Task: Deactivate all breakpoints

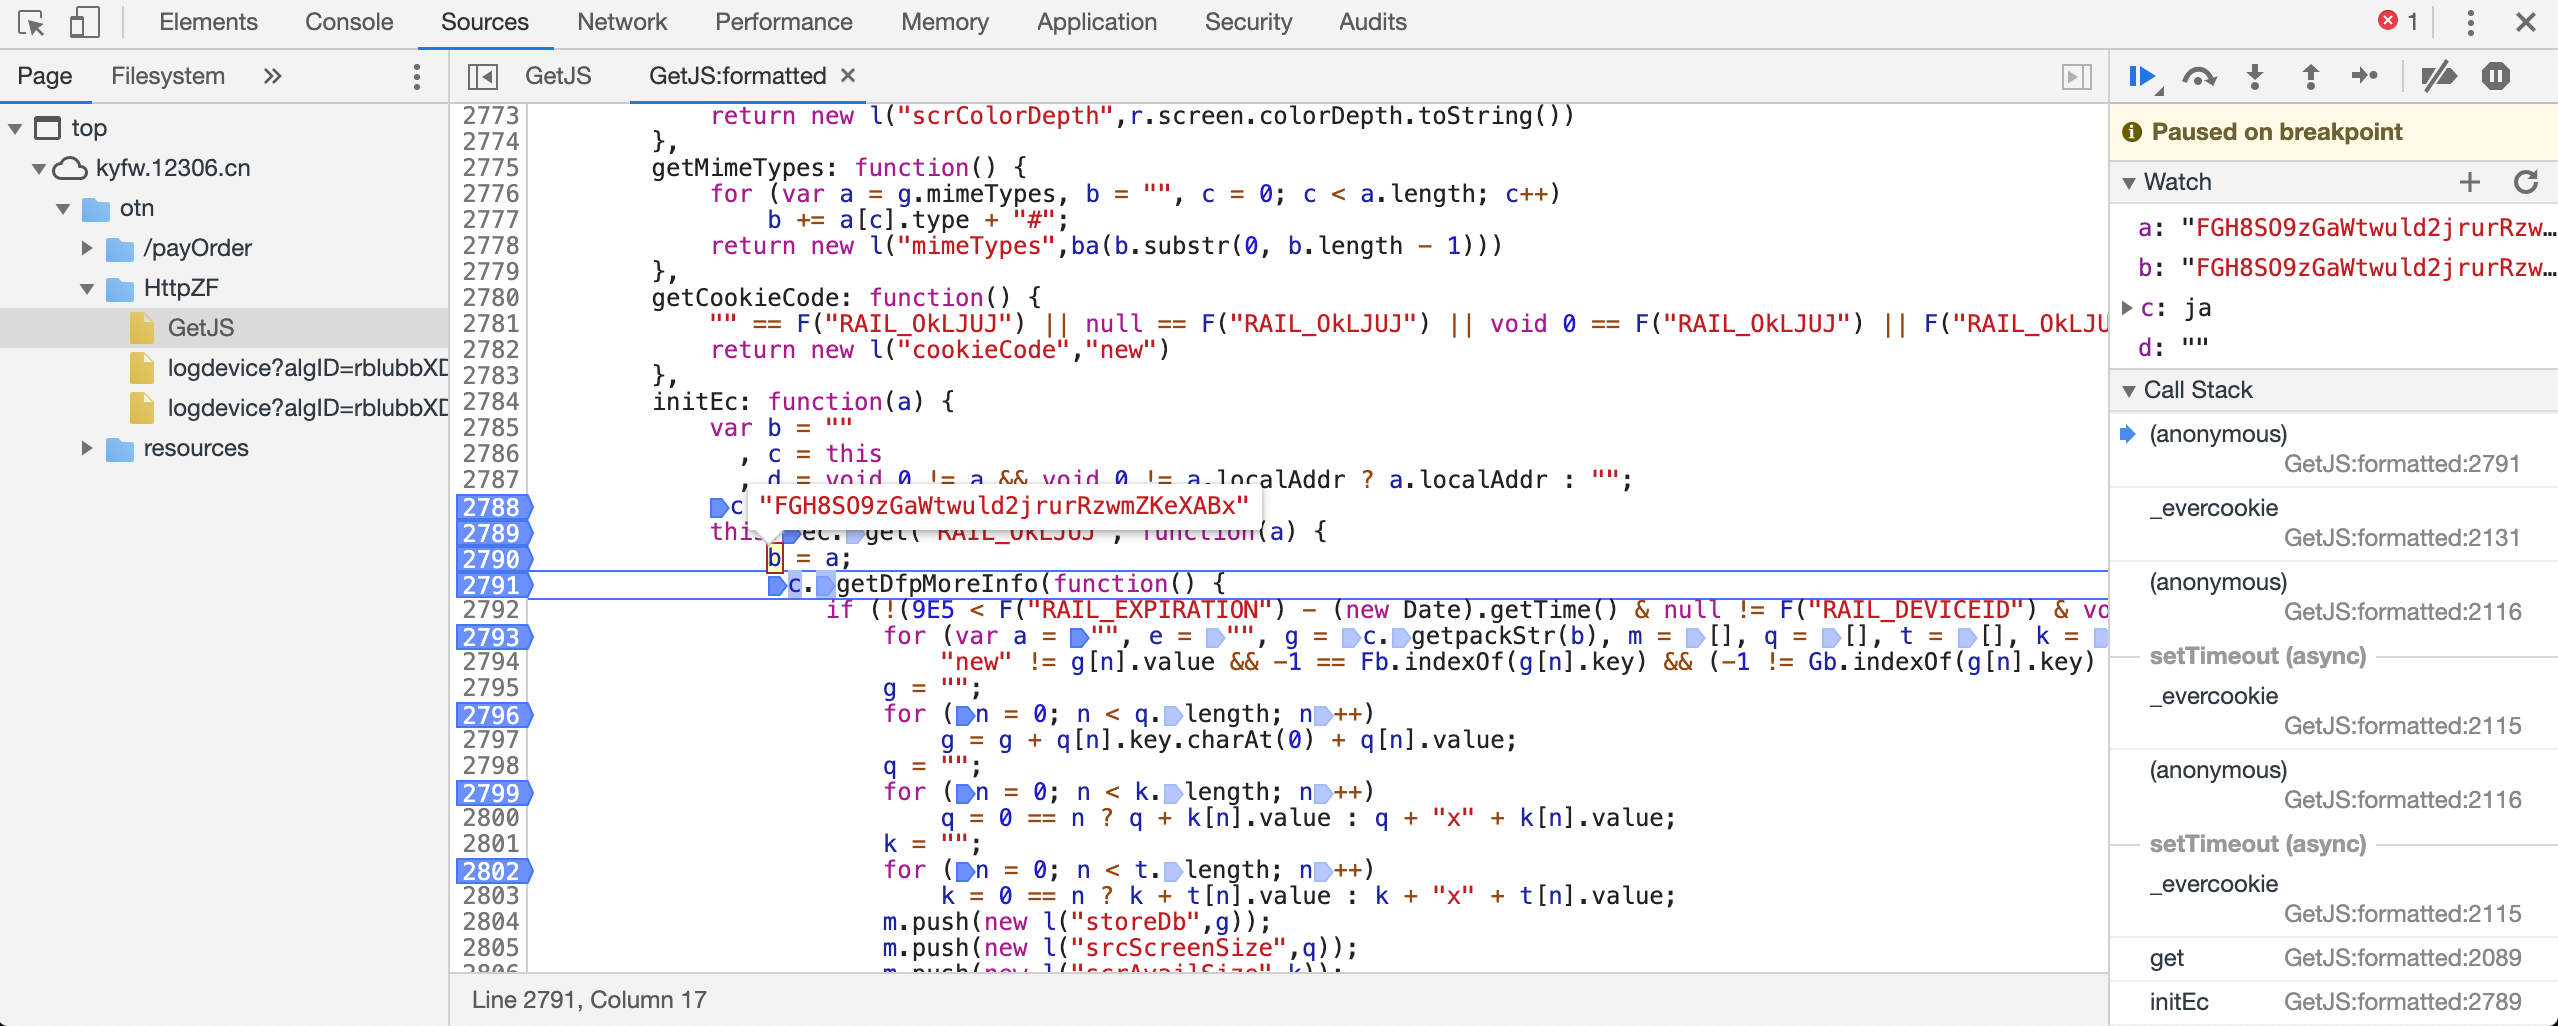Action: (2439, 77)
